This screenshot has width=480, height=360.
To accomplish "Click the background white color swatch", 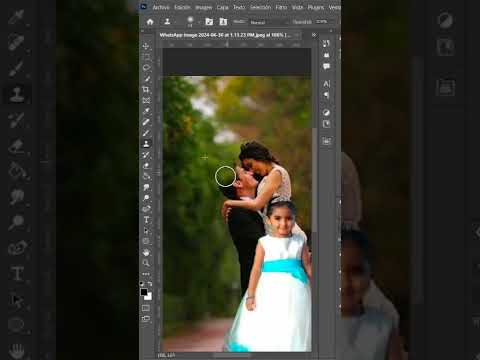I will click(148, 296).
